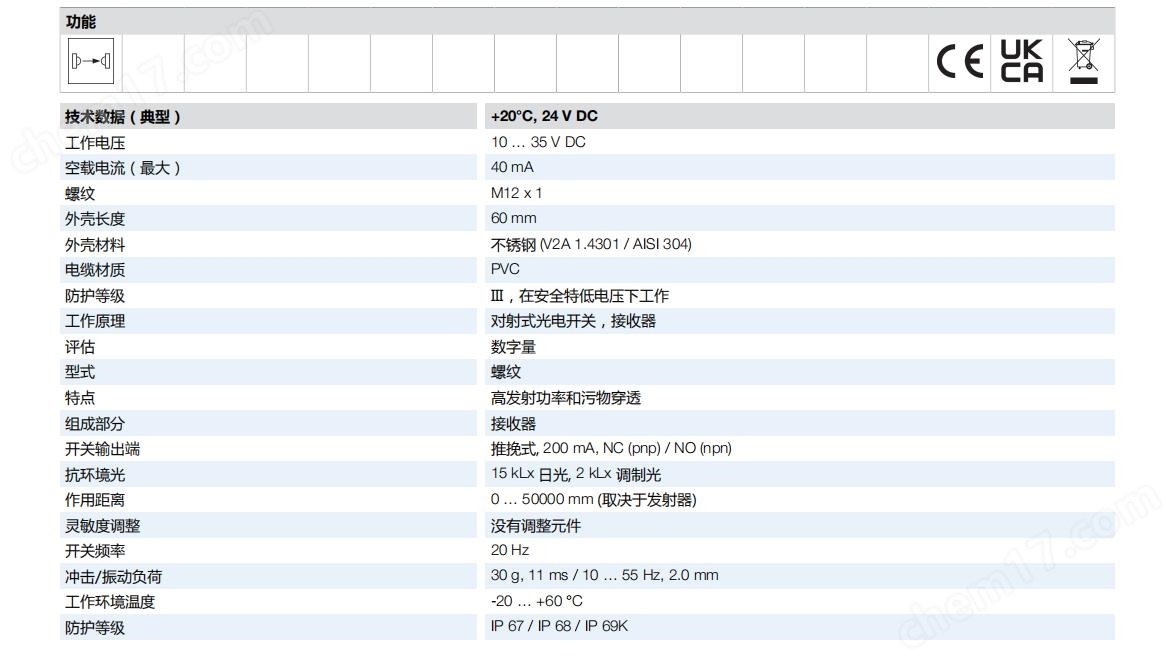Select the value III，在安全特低电压下工作
1174x660 pixels.
(x=580, y=296)
